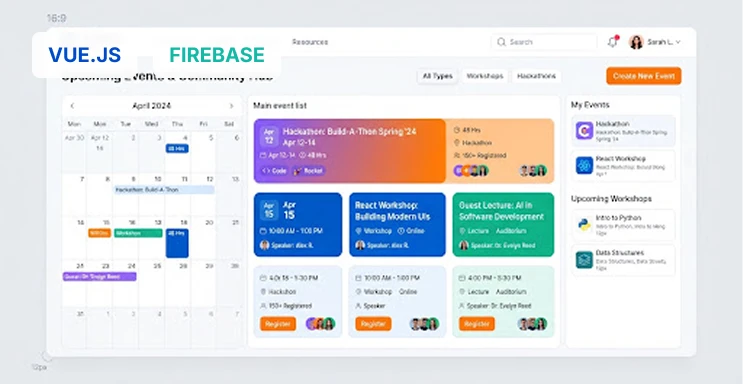The height and width of the screenshot is (384, 743).
Task: Select the Workshops filter tab
Action: pos(485,76)
